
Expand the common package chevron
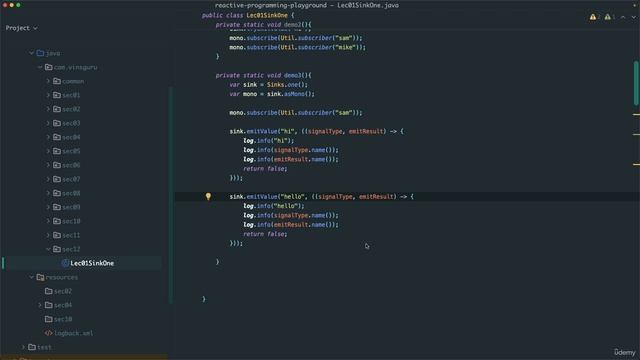tap(48, 81)
